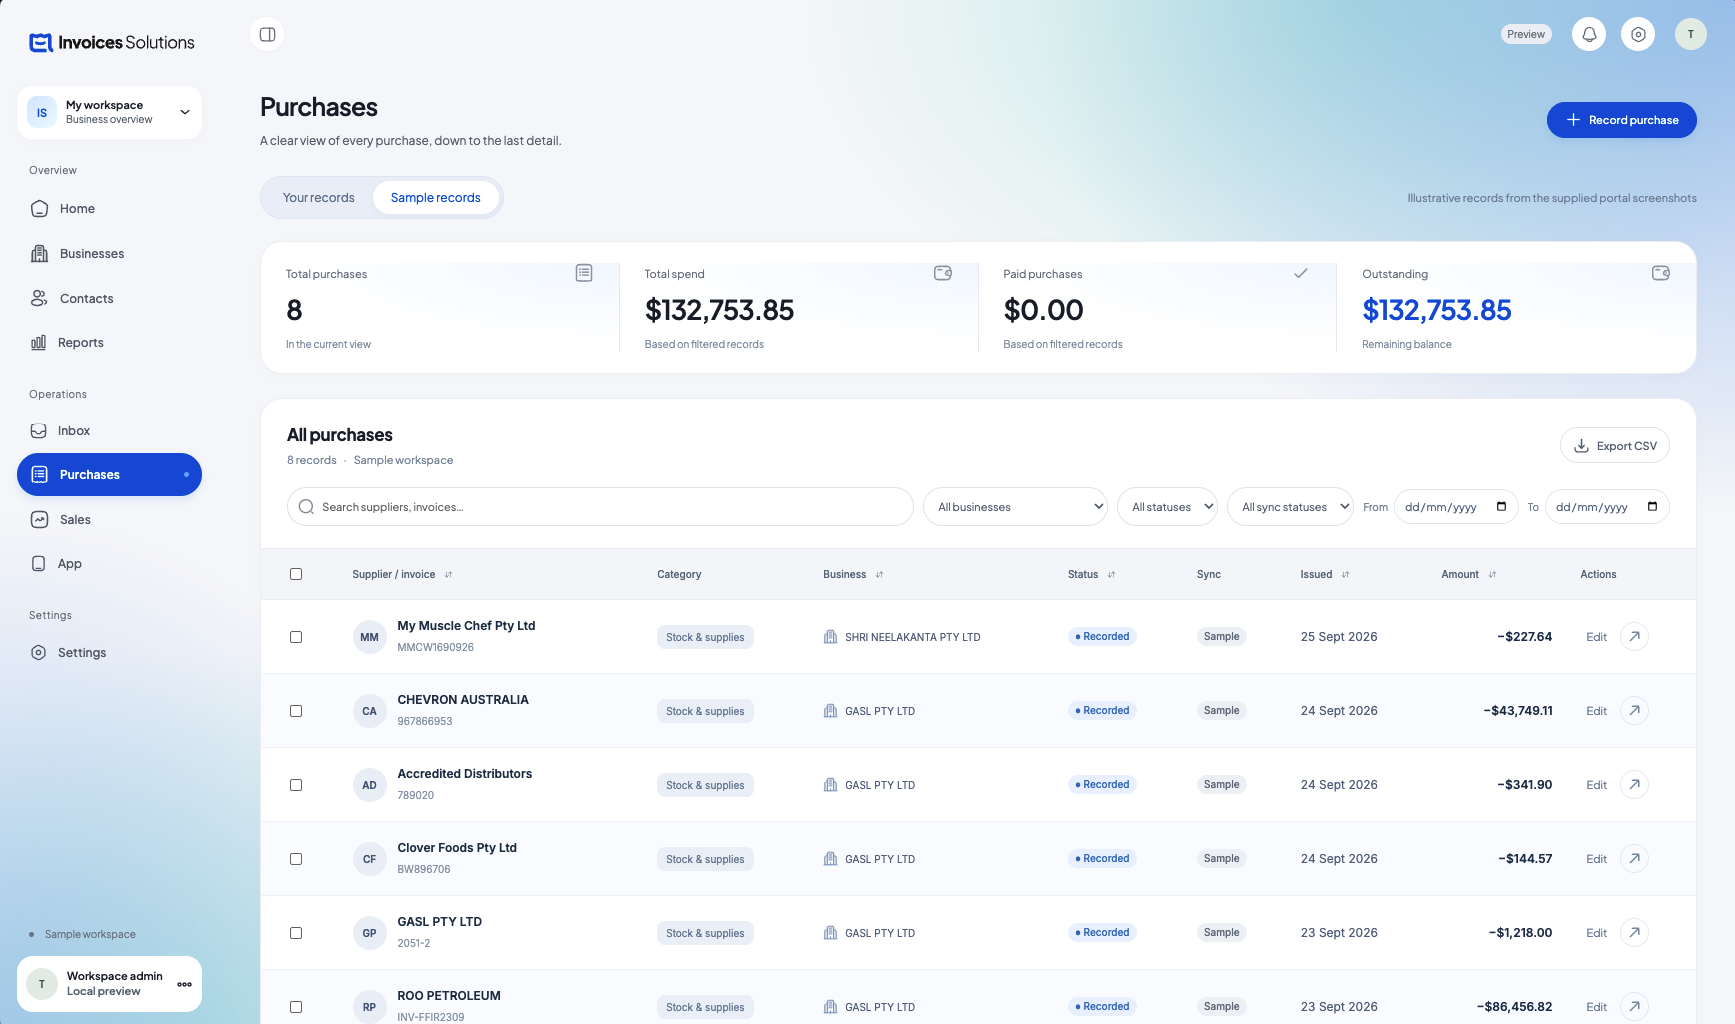The width and height of the screenshot is (1735, 1024).
Task: Check the GASL PTY LTD 2051-2 row checkbox
Action: (x=296, y=933)
